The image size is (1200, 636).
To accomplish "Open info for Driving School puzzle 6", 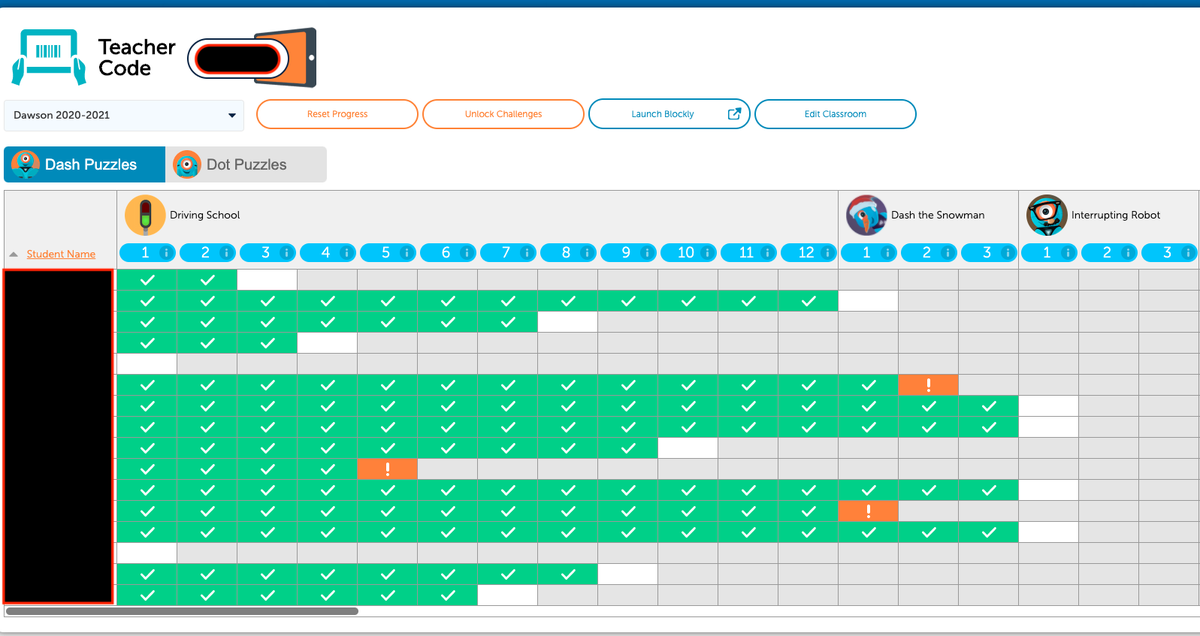I will (x=466, y=253).
